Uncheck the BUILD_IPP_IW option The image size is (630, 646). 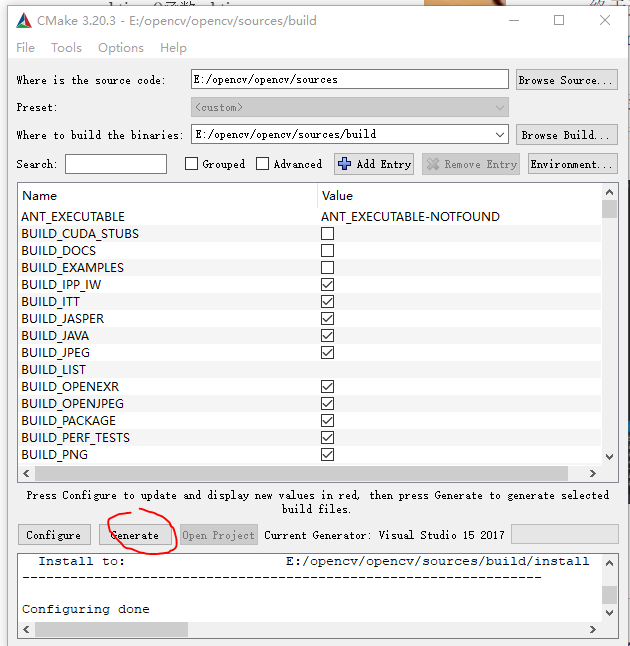(x=328, y=285)
